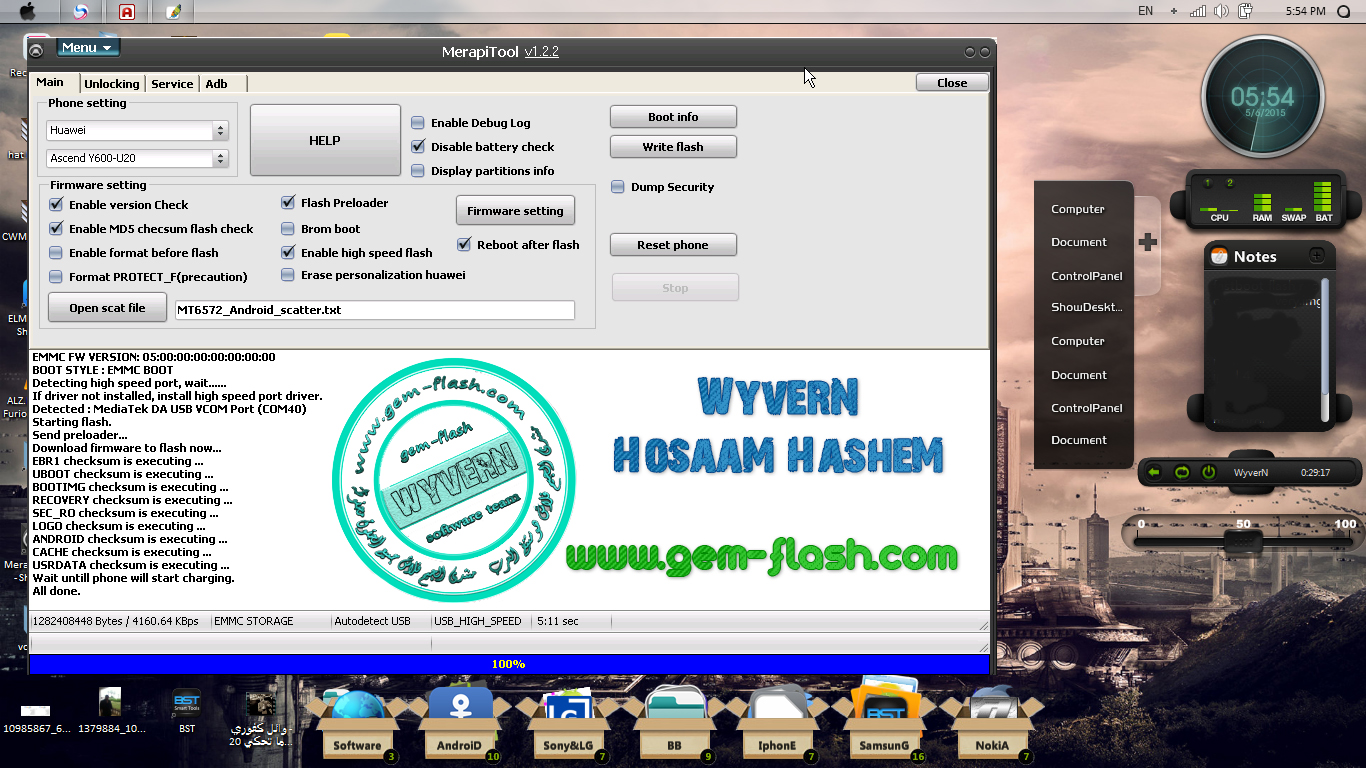1366x768 pixels.
Task: Click the green back arrow in WyverN widget
Action: 1154,472
